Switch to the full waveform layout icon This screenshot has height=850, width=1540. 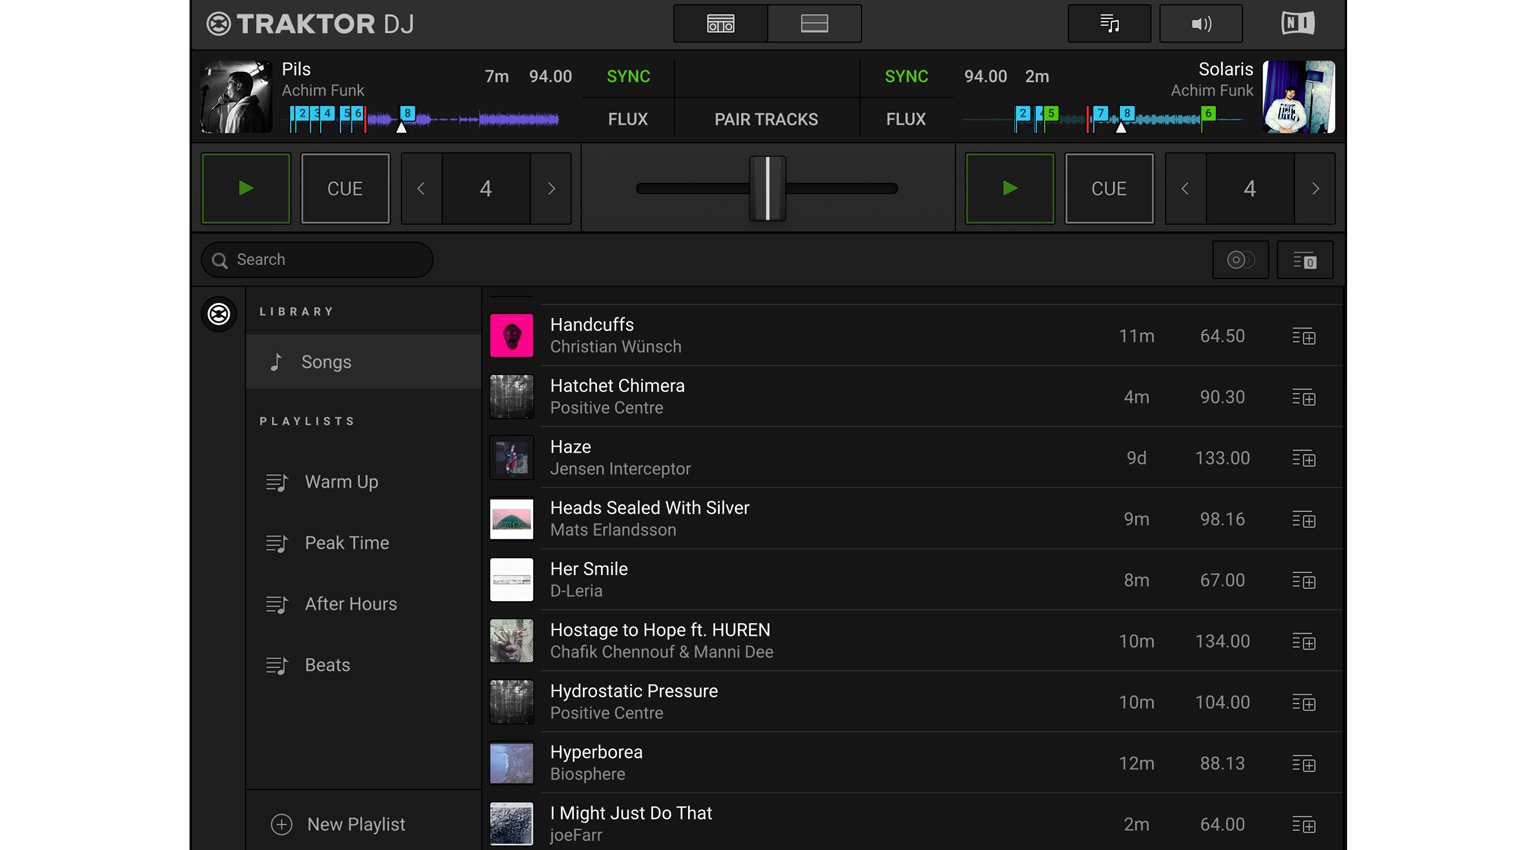tap(814, 23)
